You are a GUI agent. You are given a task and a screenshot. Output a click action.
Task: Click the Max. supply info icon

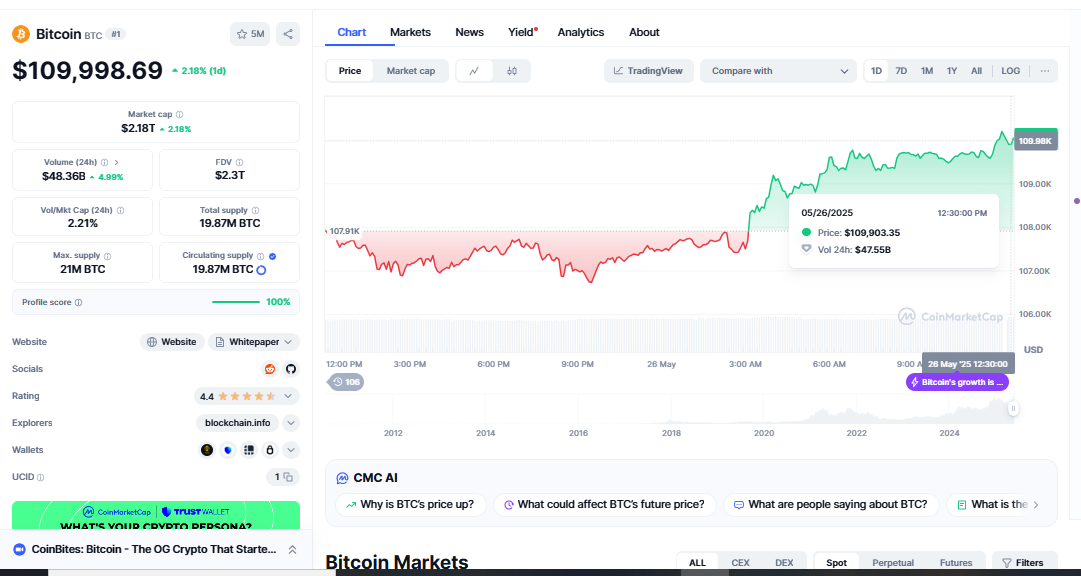tap(107, 256)
